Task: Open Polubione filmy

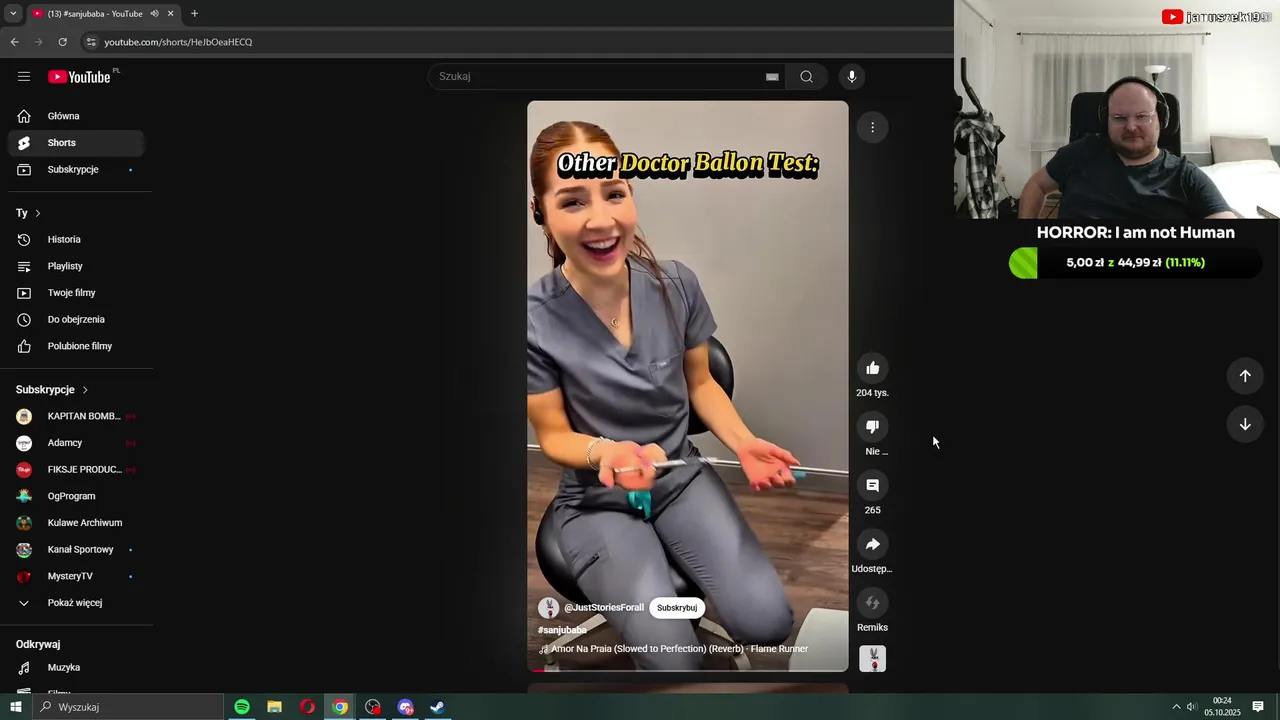Action: click(76, 346)
